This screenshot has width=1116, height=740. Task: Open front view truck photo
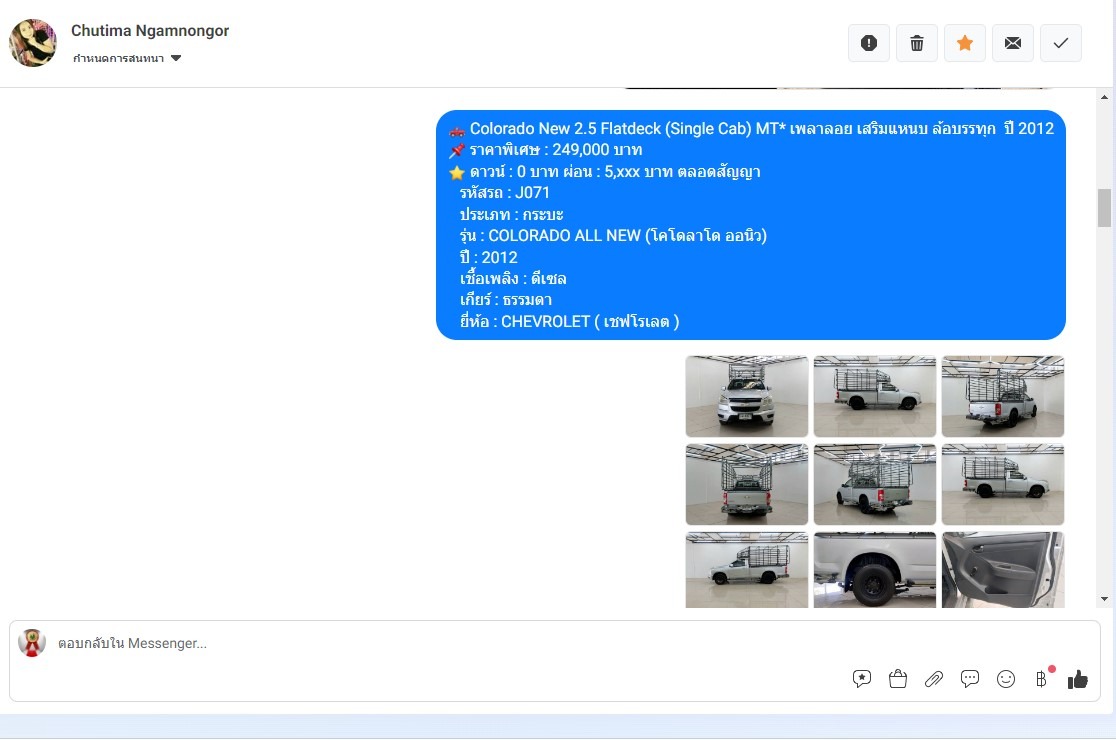747,396
